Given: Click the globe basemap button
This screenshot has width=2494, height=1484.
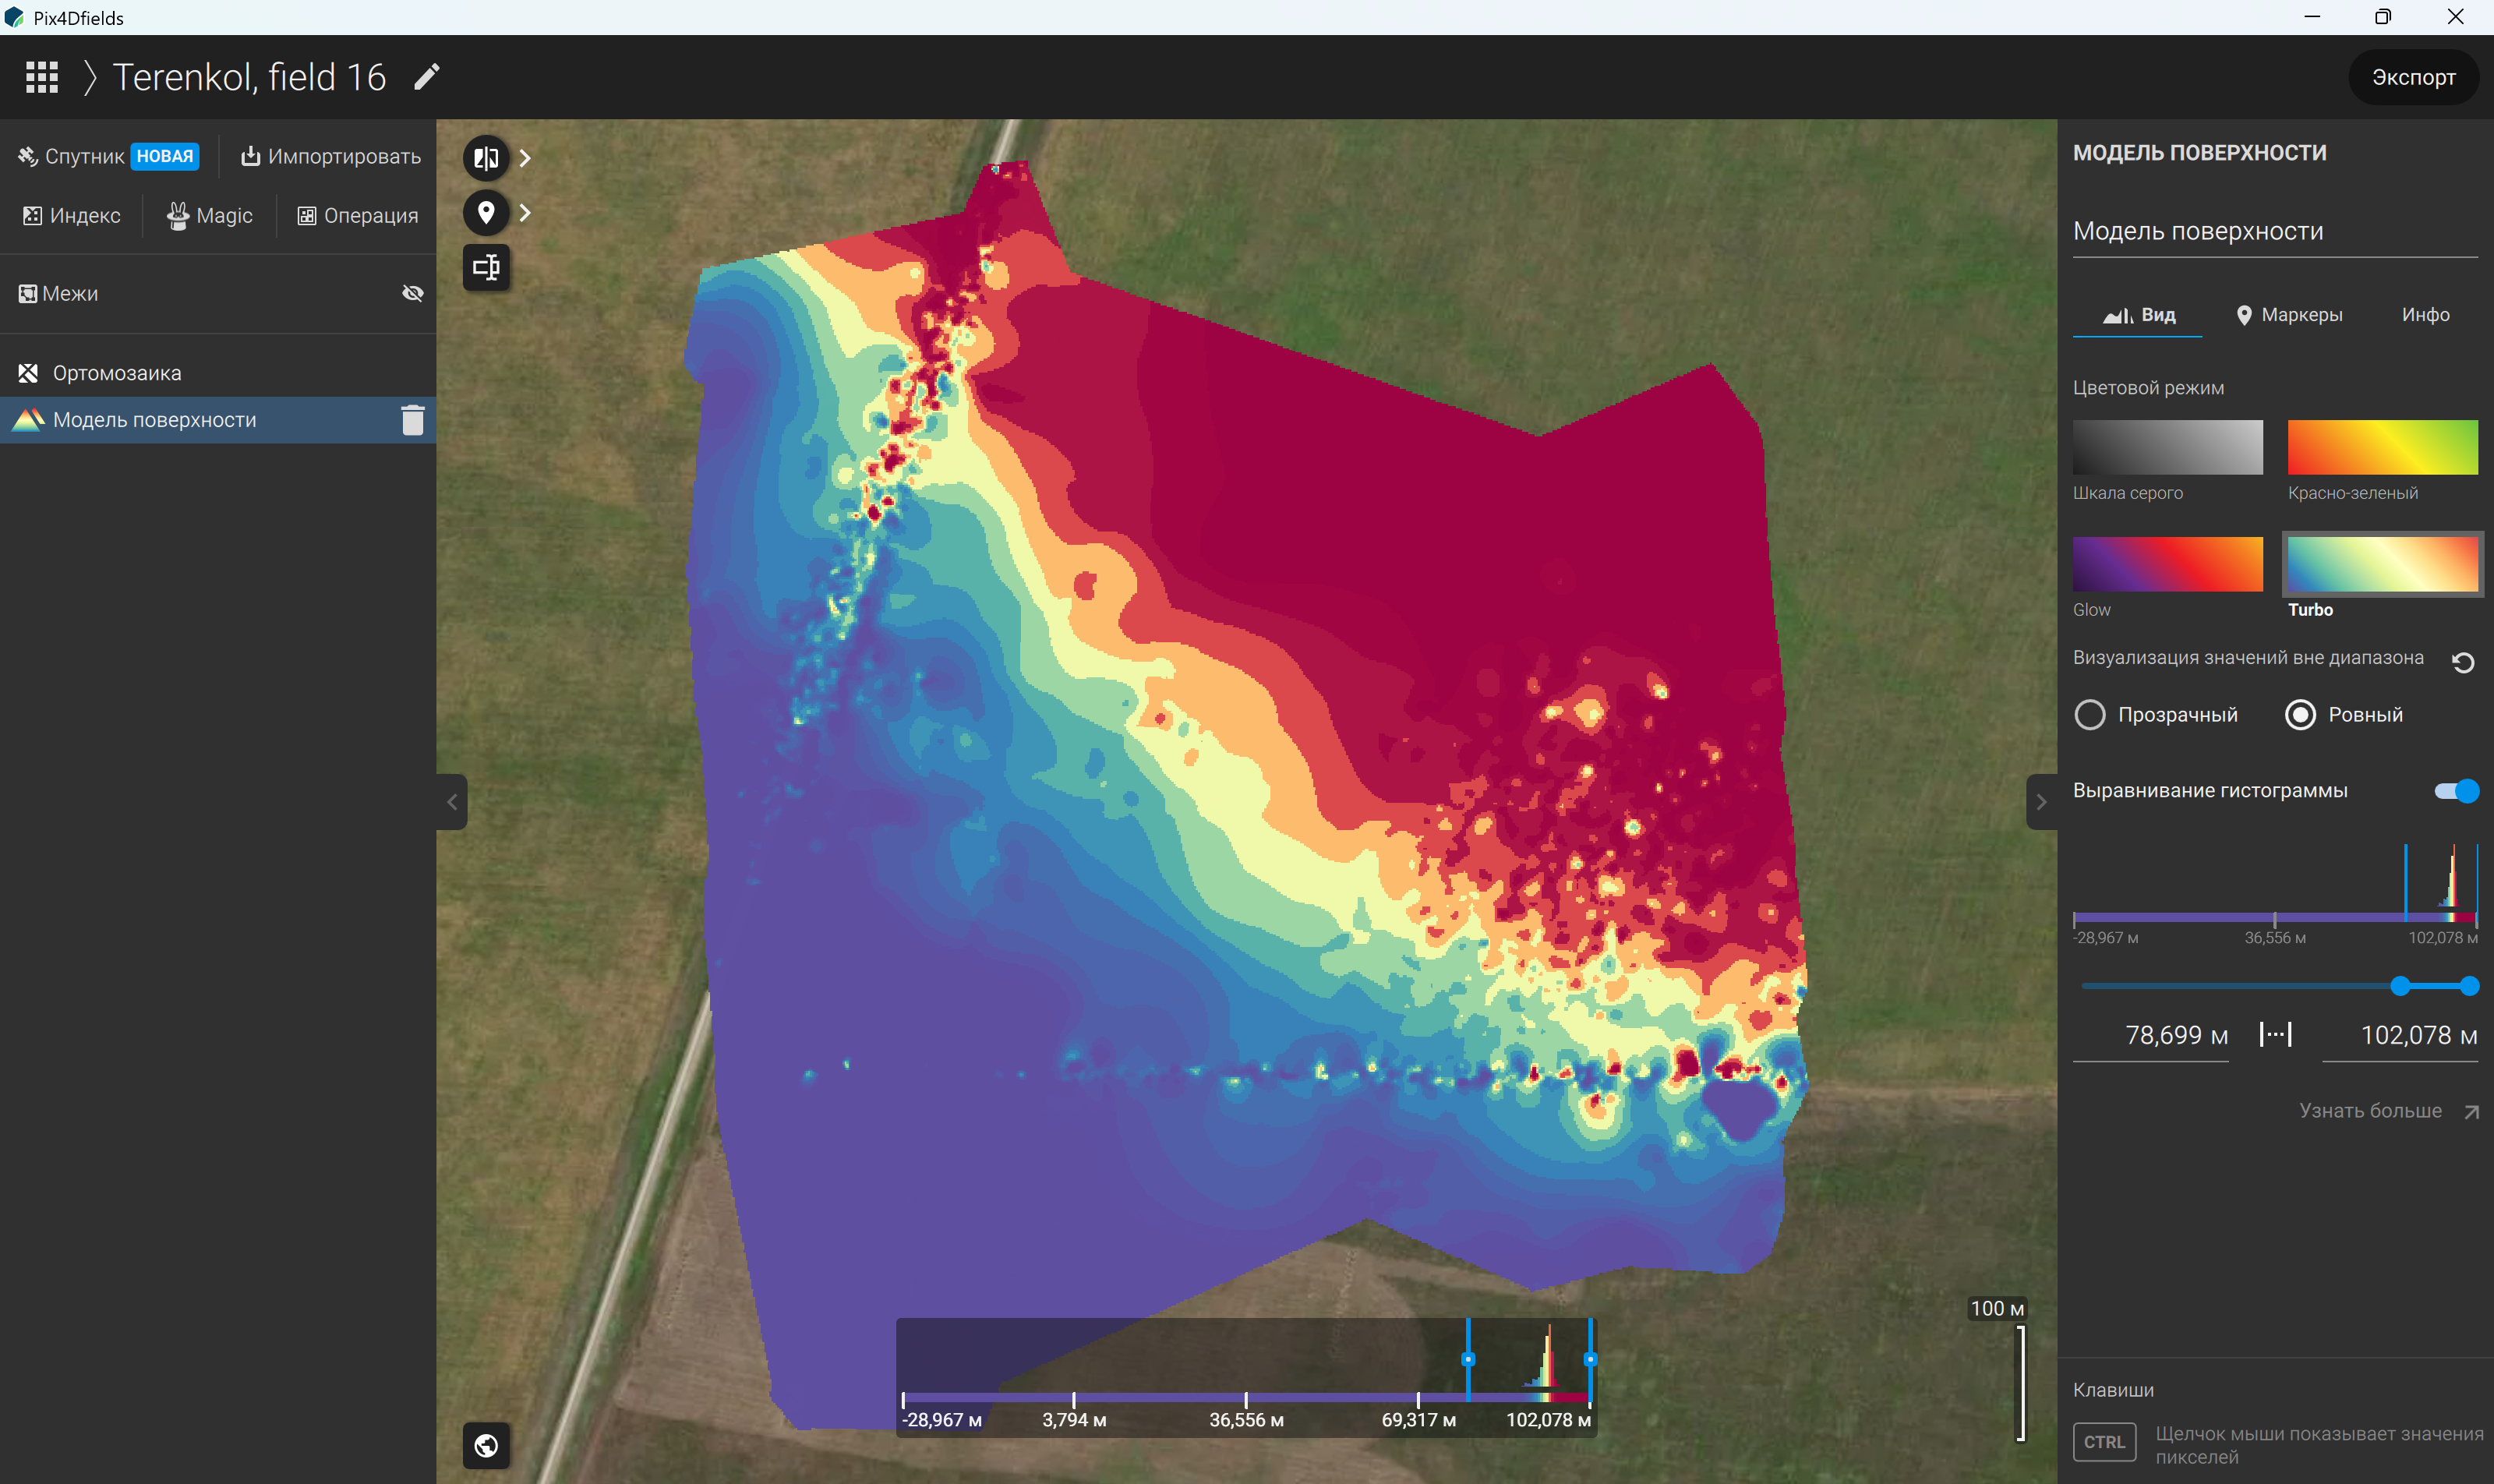Looking at the screenshot, I should (x=486, y=1445).
